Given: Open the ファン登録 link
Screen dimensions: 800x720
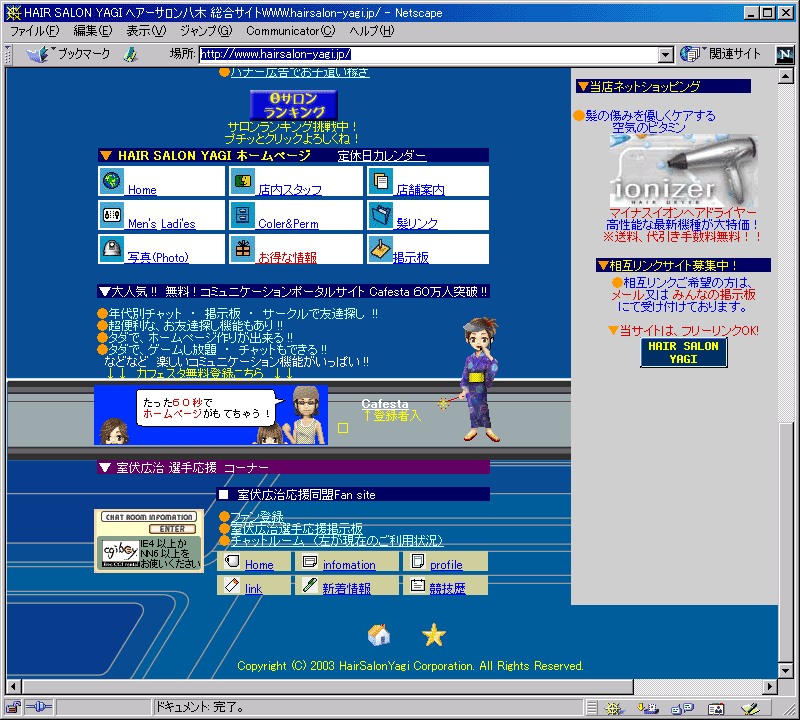Looking at the screenshot, I should pyautogui.click(x=257, y=516).
